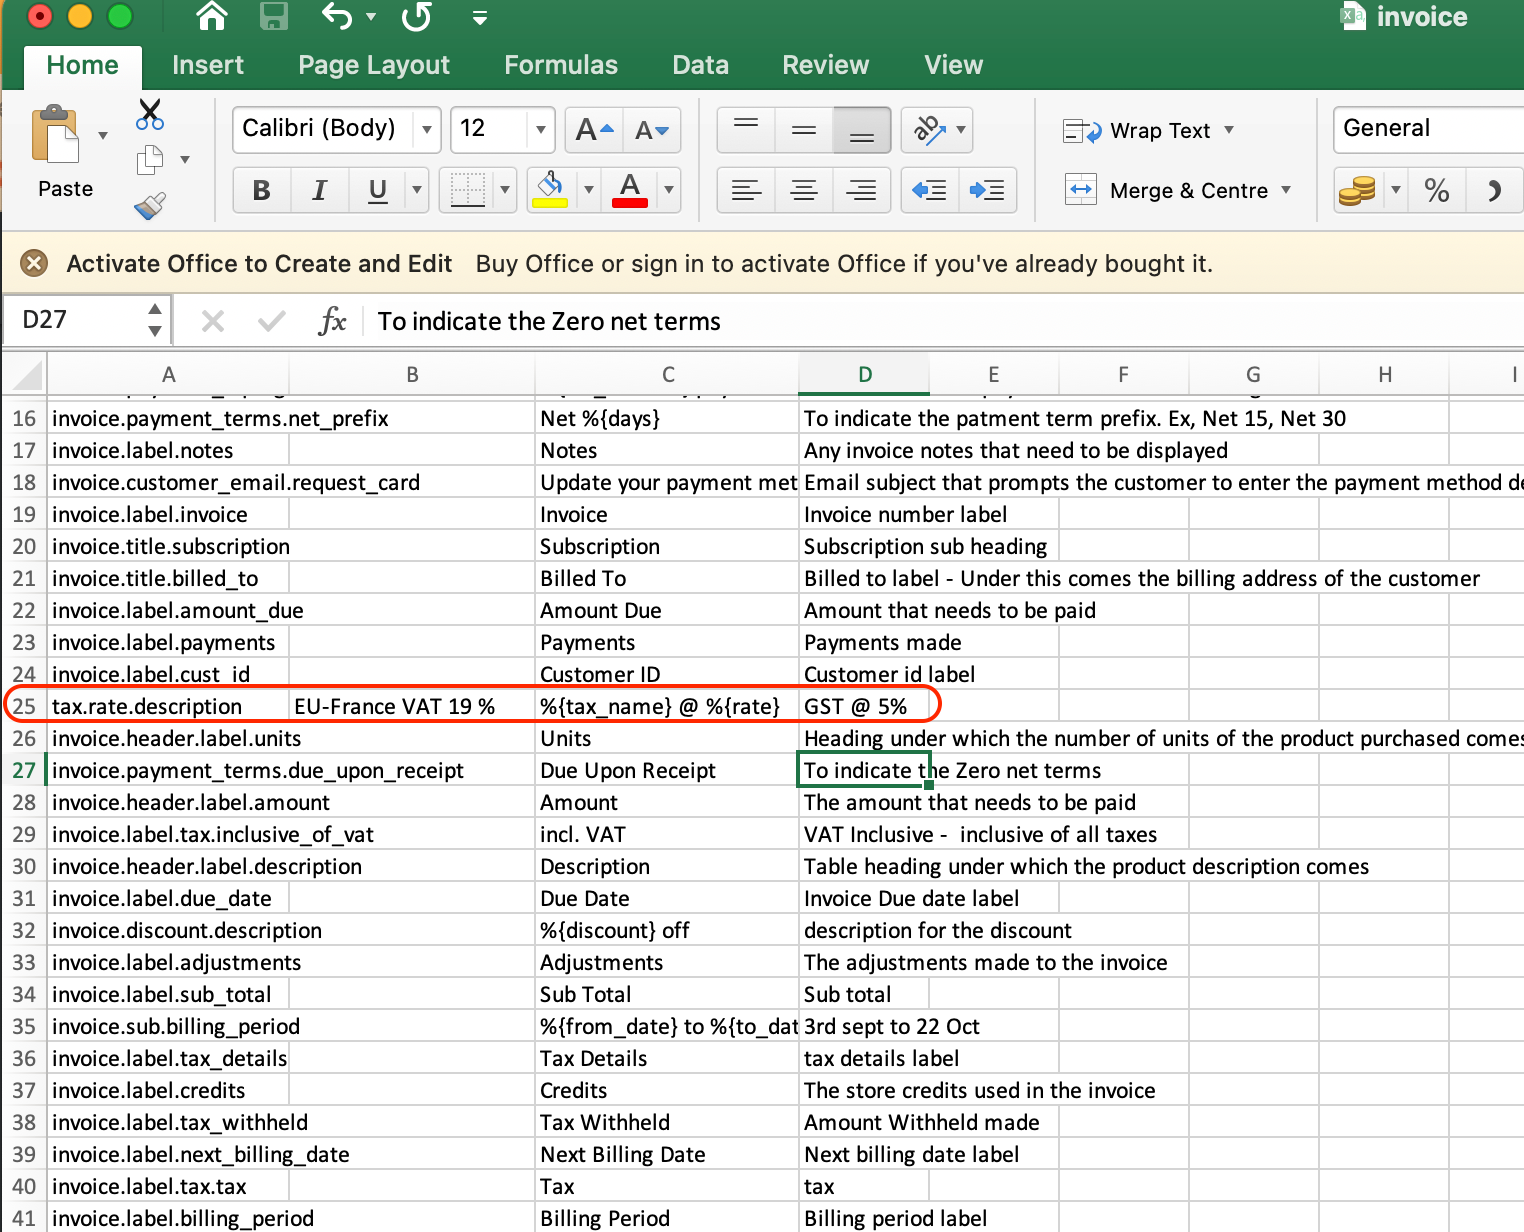Change font colour using the red swatch
1524x1232 pixels.
[628, 190]
